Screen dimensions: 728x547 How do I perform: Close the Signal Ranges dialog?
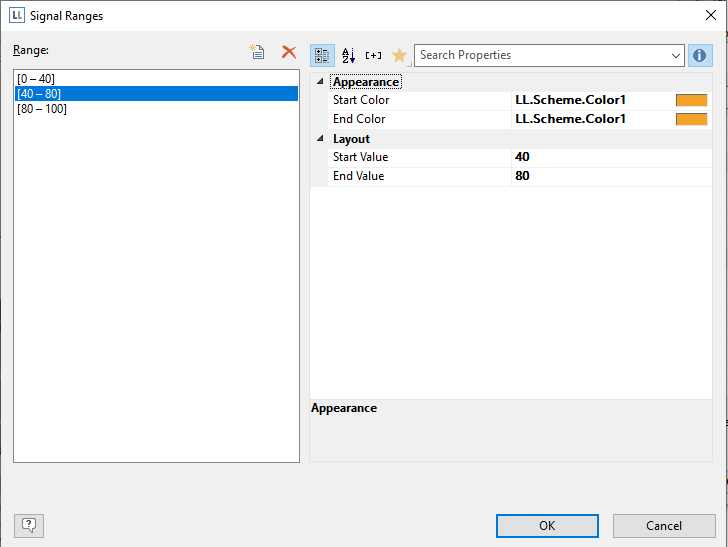click(x=711, y=15)
